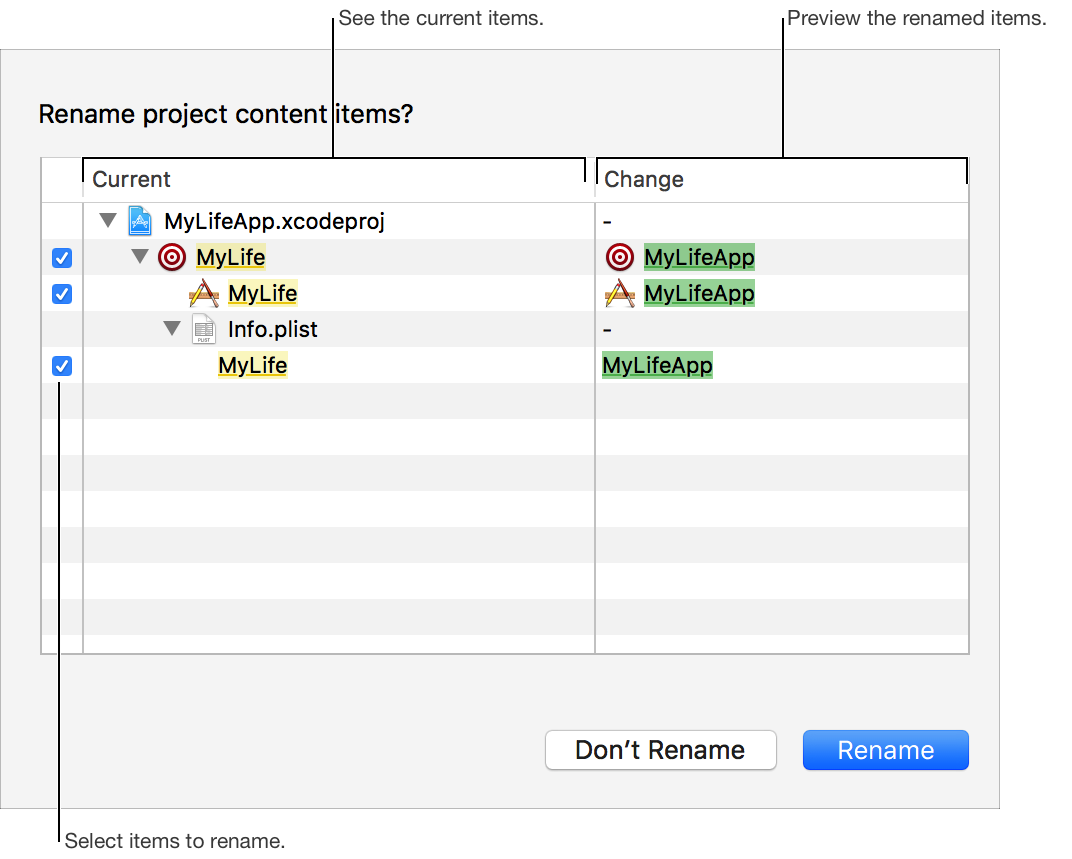1072x859 pixels.
Task: Collapse the MyLifeApp.xcodeproj disclosure triangle
Action: point(108,221)
